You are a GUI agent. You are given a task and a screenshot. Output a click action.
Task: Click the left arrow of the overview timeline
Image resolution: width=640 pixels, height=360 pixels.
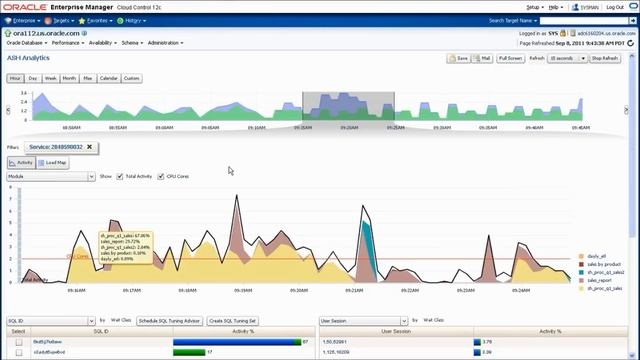pos(8,110)
